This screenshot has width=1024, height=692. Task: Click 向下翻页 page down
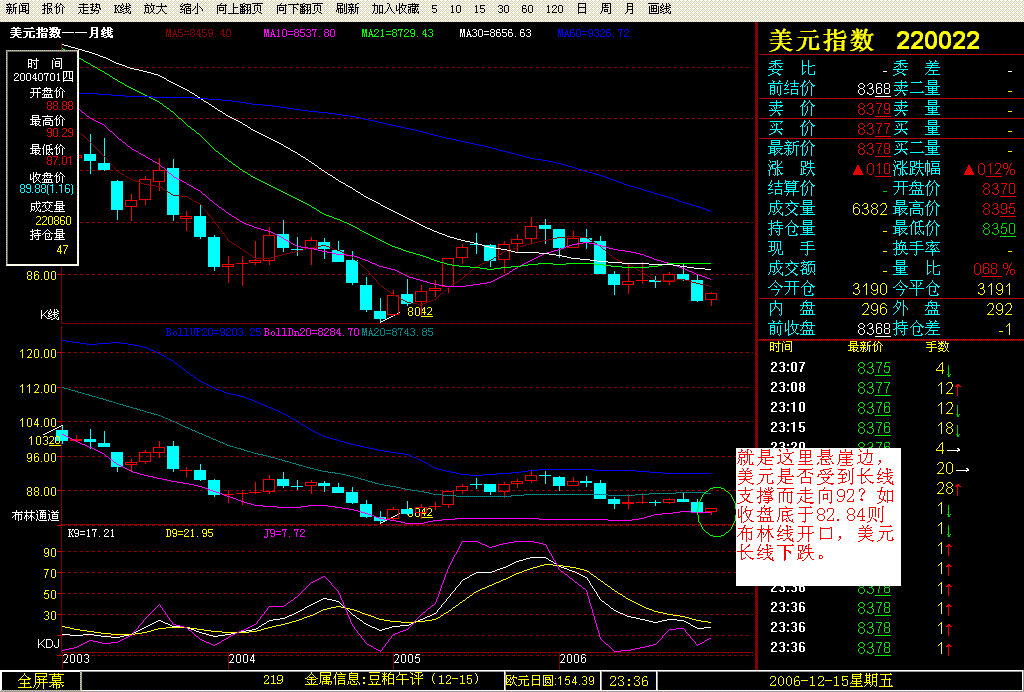[299, 9]
